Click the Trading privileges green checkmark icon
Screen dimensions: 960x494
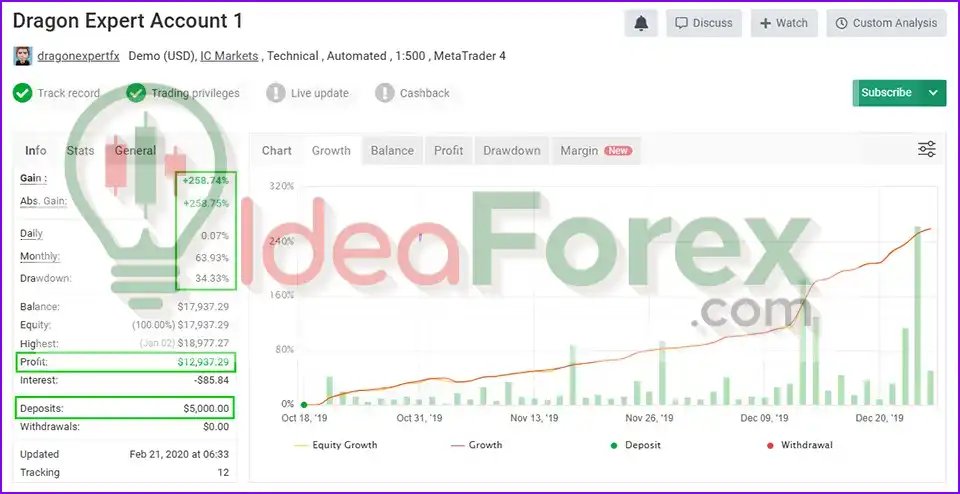pos(136,93)
